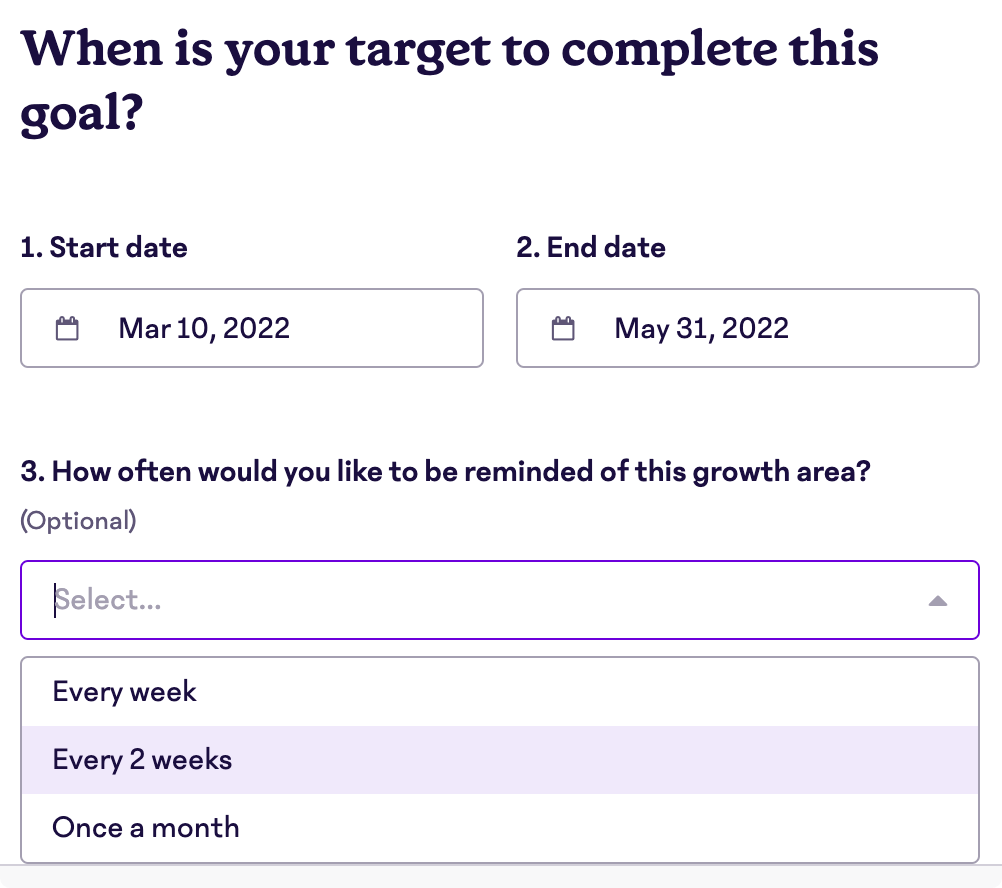Click the End date calendar icon
Image resolution: width=1002 pixels, height=888 pixels.
[563, 328]
